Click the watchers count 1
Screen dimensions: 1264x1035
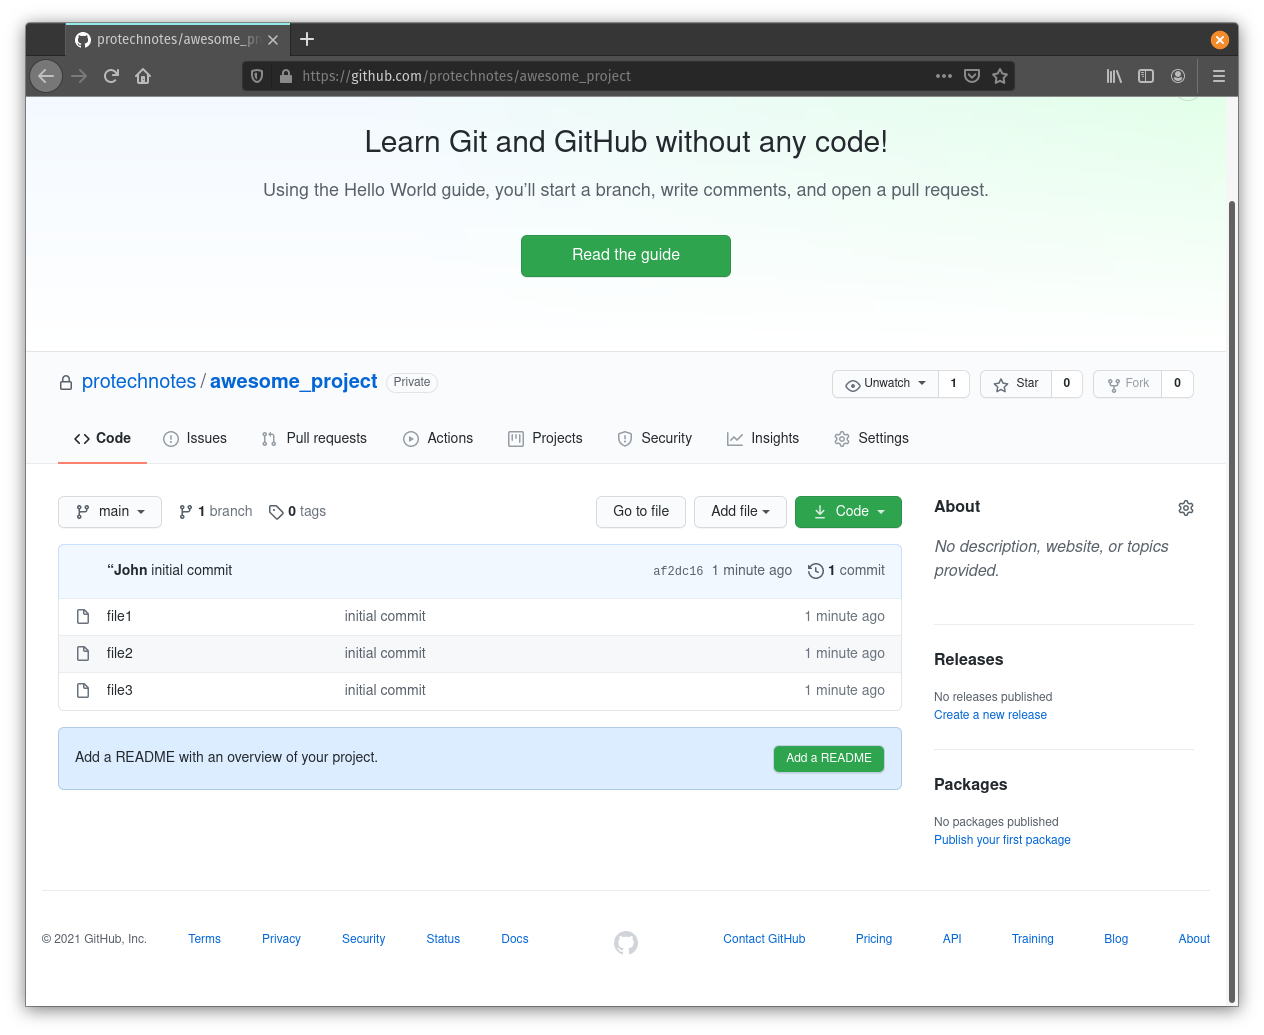click(x=954, y=384)
